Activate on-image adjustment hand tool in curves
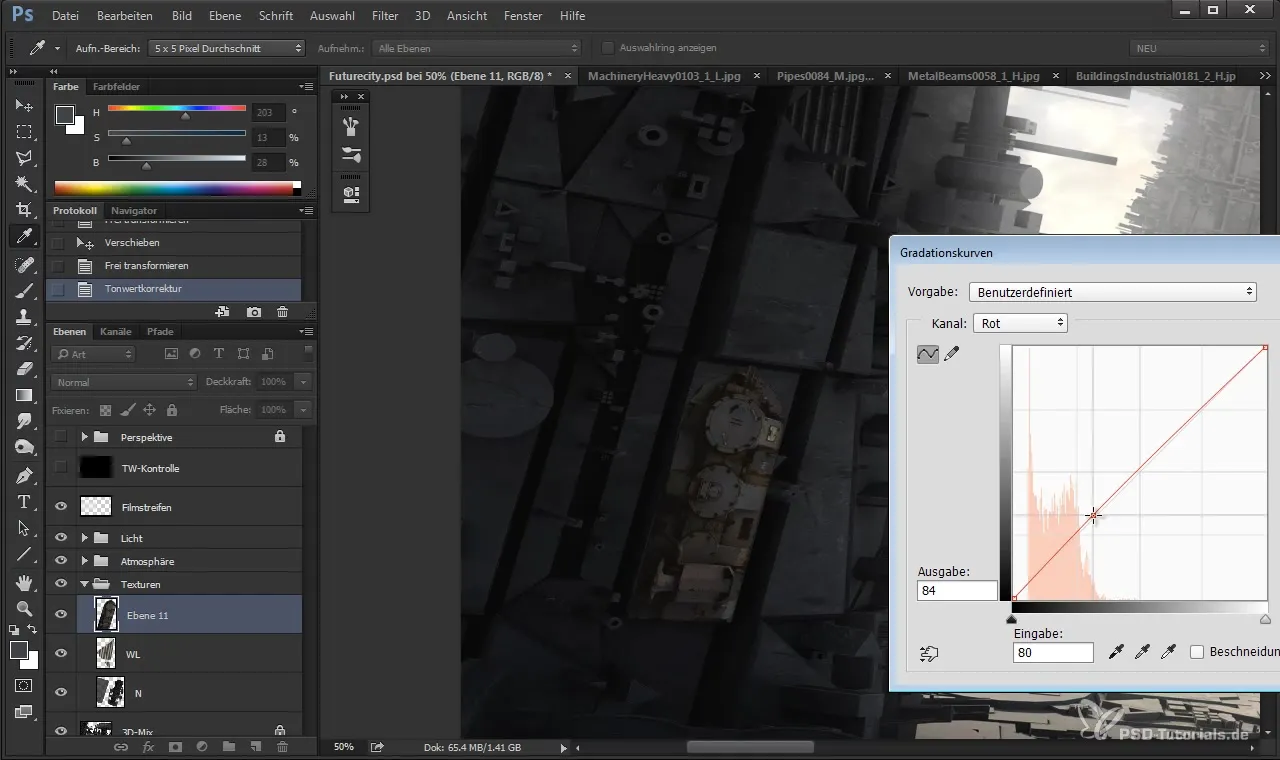Image resolution: width=1280 pixels, height=760 pixels. 929,654
